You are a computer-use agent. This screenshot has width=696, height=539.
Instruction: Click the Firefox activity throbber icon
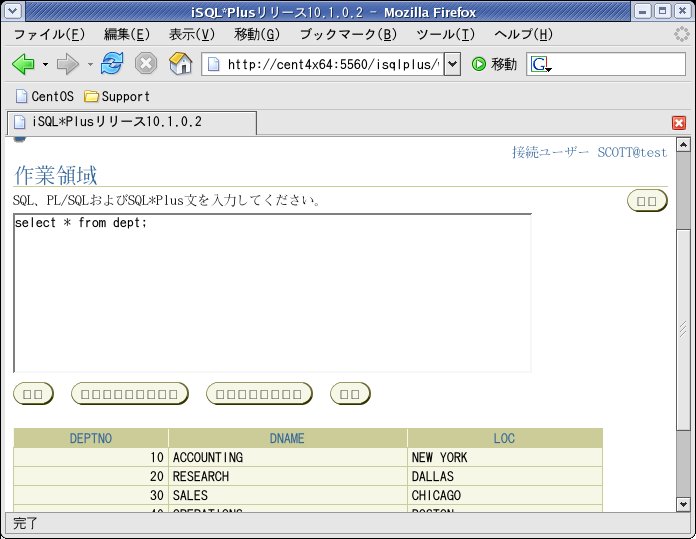pos(681,34)
